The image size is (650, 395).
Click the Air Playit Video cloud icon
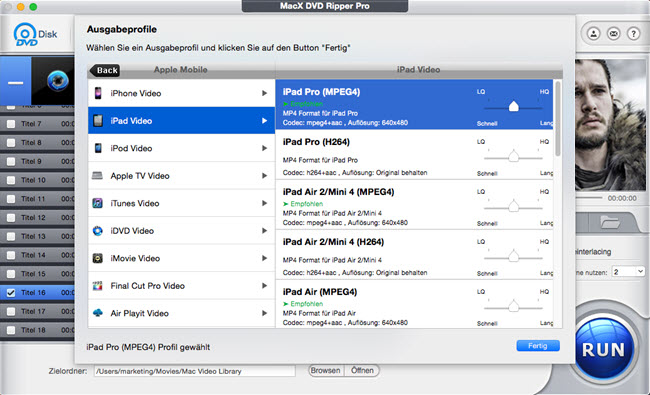point(97,313)
